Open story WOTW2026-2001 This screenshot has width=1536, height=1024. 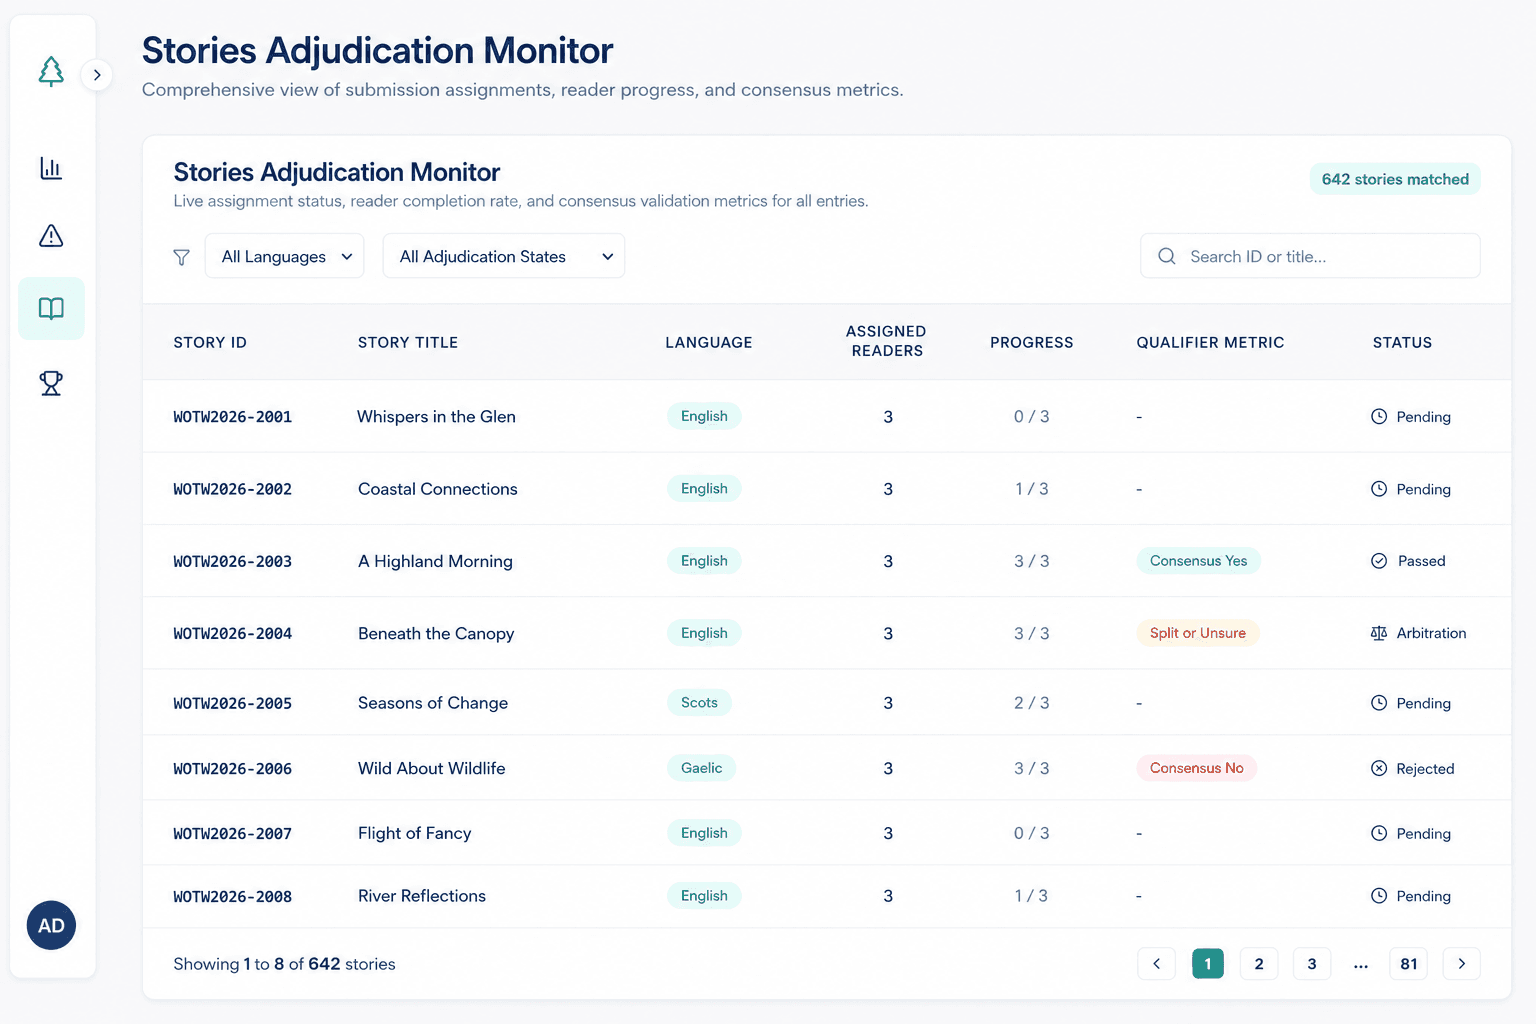click(233, 417)
